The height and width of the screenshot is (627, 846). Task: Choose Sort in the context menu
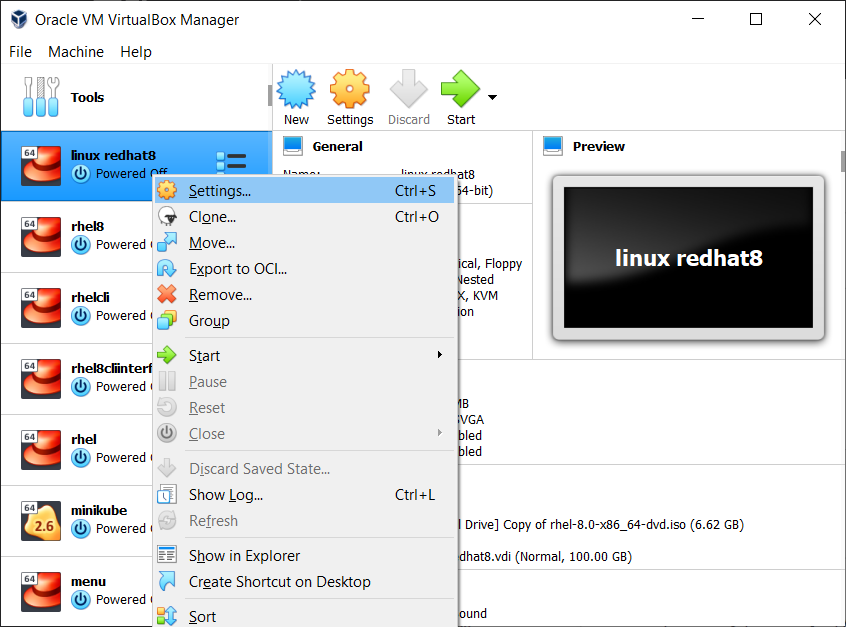pos(304,616)
